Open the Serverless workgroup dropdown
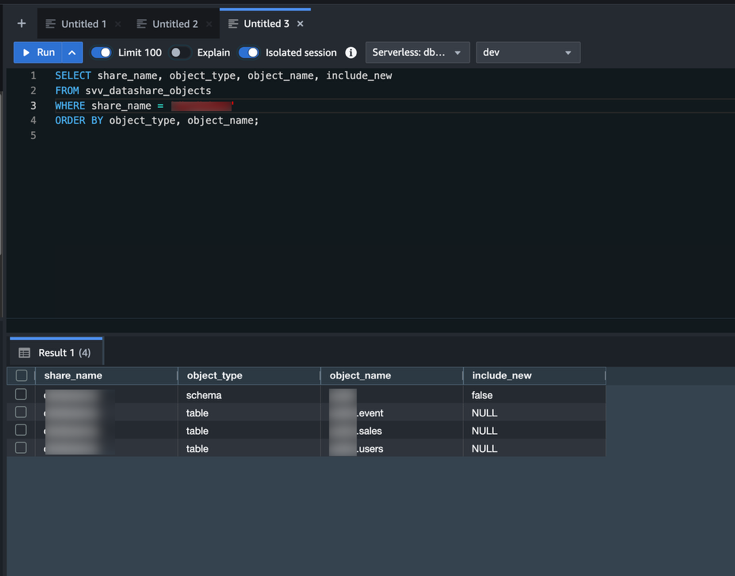 (417, 52)
